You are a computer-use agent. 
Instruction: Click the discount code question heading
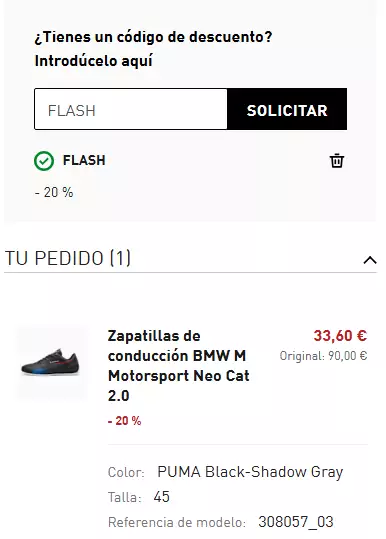(x=153, y=37)
